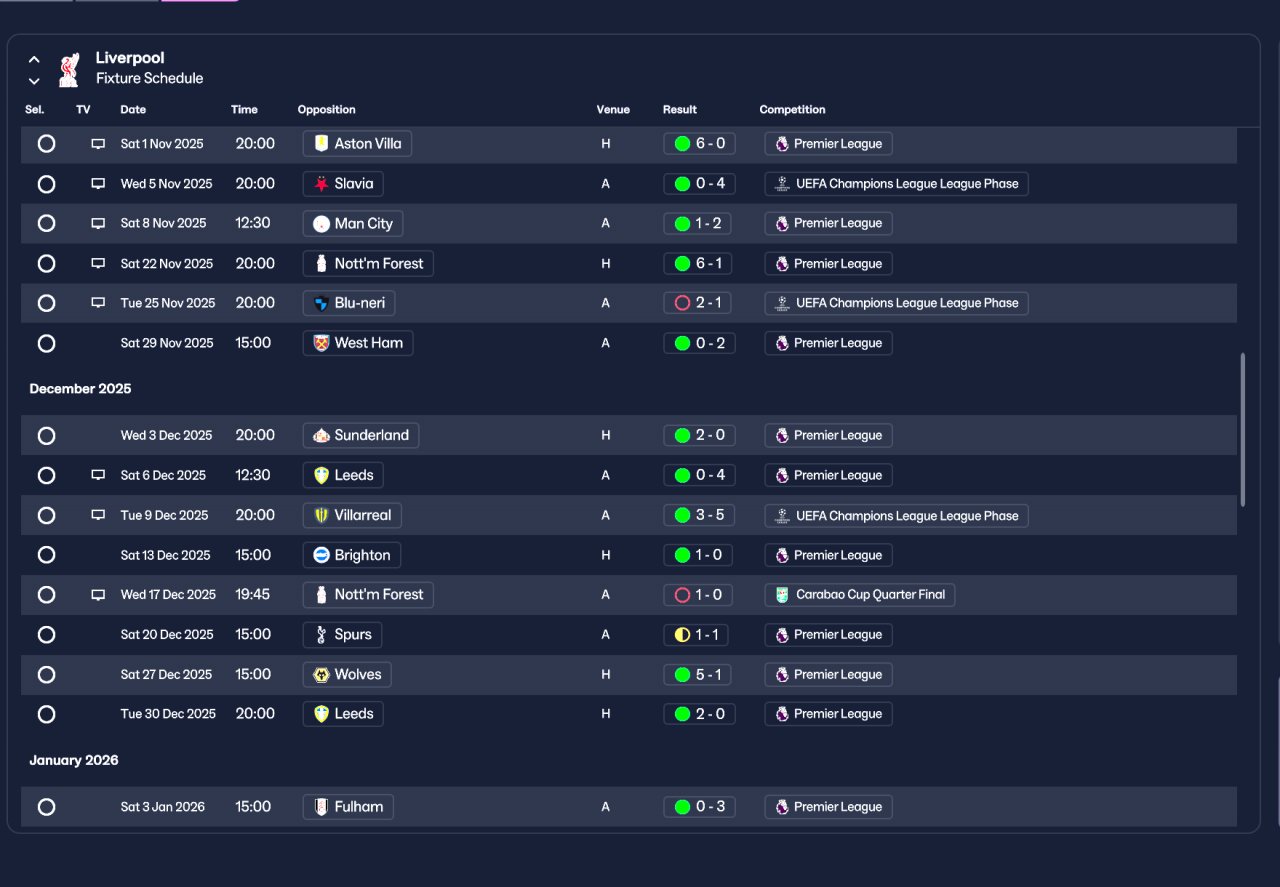Click the December 2025 month heading
Screen dimensions: 1280x887
click(80, 389)
